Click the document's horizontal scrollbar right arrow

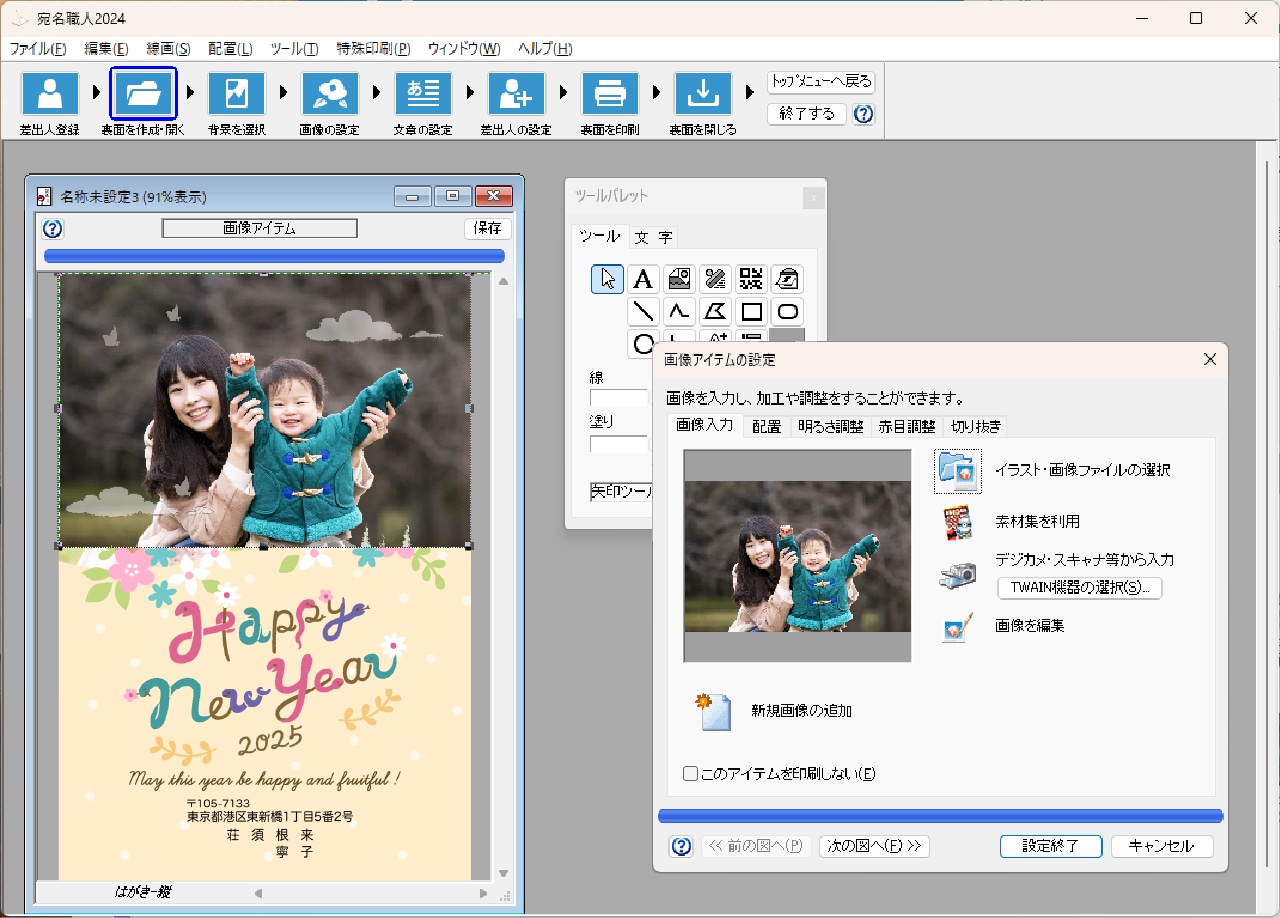[x=483, y=893]
